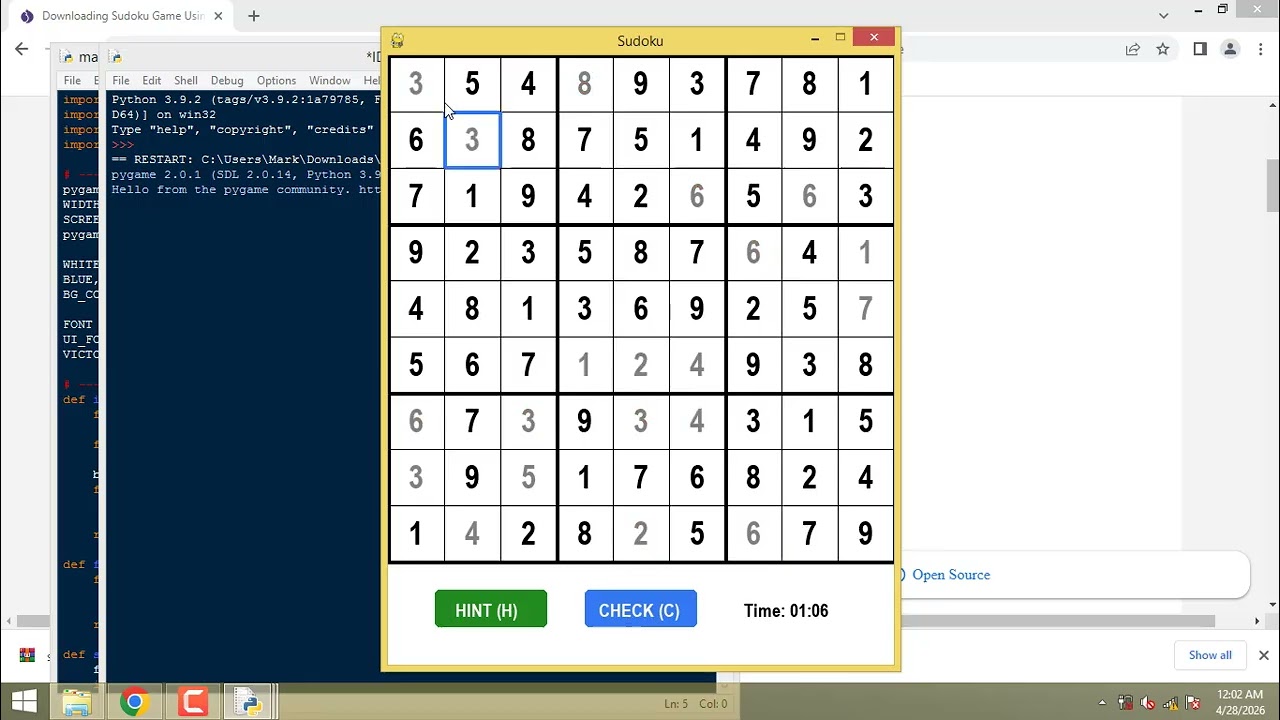Click the Col: 0 status indicator
Screen dimensions: 1280x720
[x=713, y=704]
